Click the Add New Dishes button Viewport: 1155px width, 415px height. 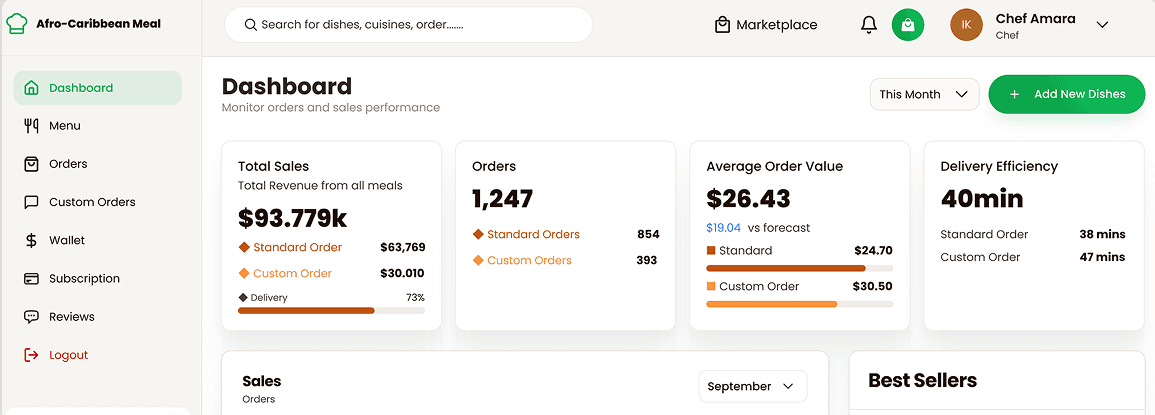click(1067, 94)
